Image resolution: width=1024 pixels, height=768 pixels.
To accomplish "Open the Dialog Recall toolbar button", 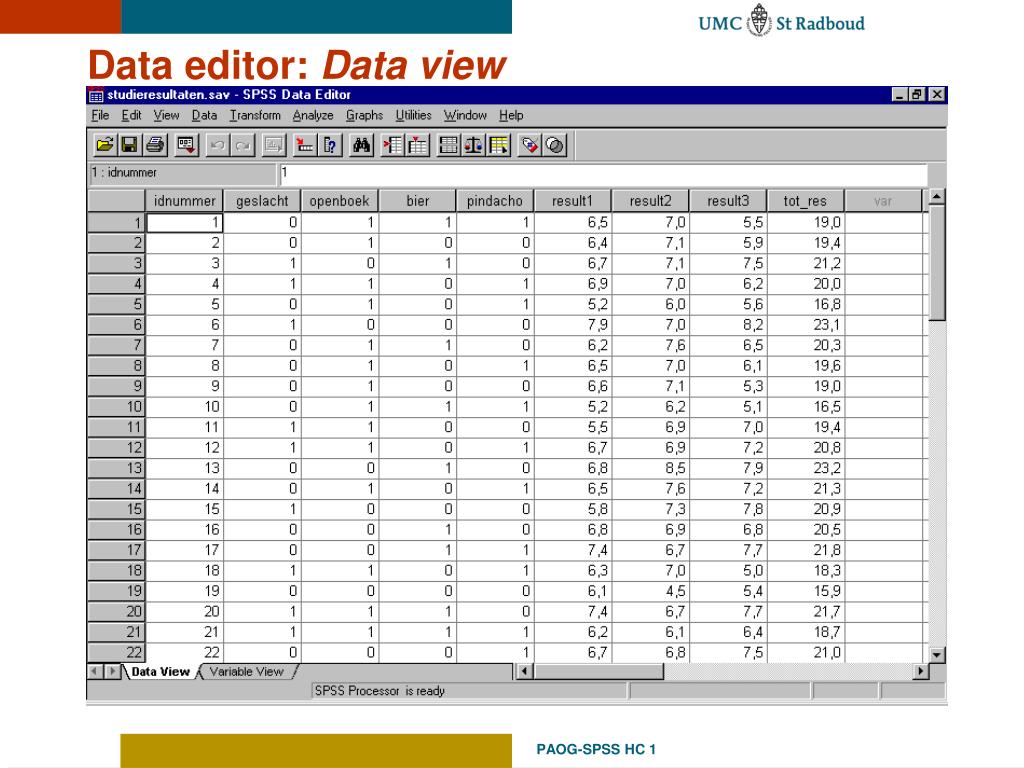I will [x=186, y=145].
